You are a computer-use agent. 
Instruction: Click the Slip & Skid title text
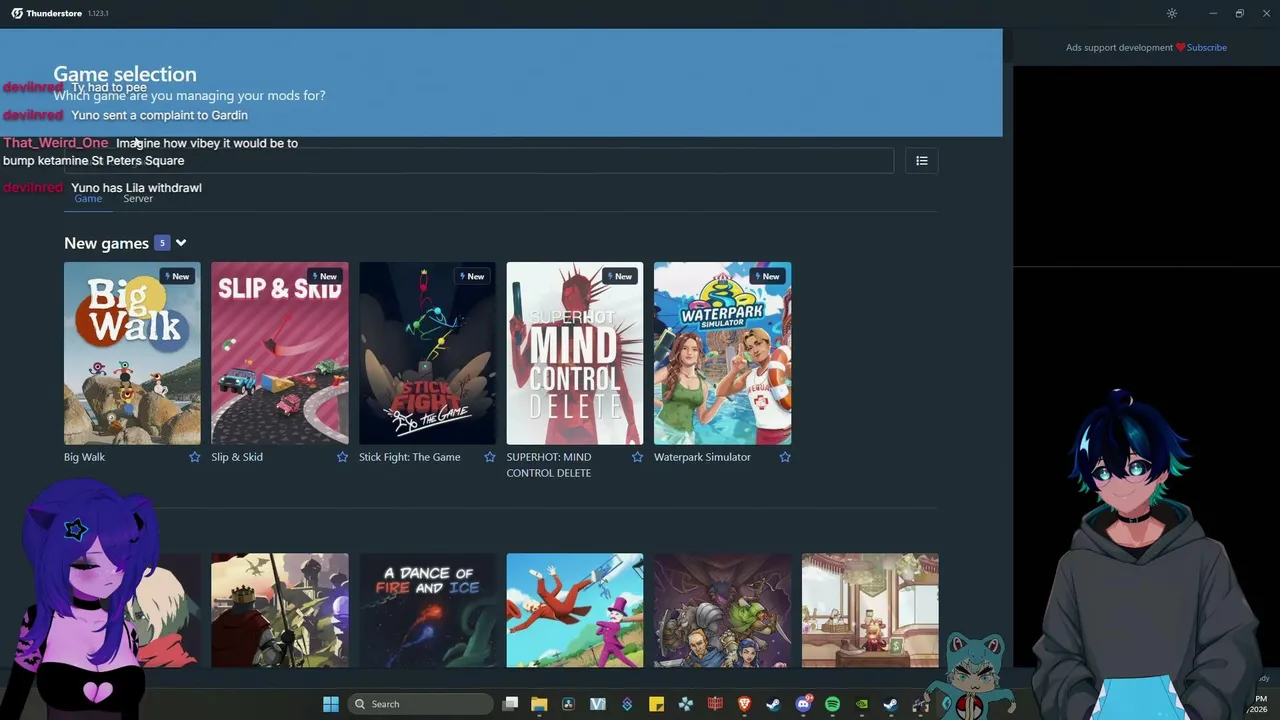coord(237,457)
